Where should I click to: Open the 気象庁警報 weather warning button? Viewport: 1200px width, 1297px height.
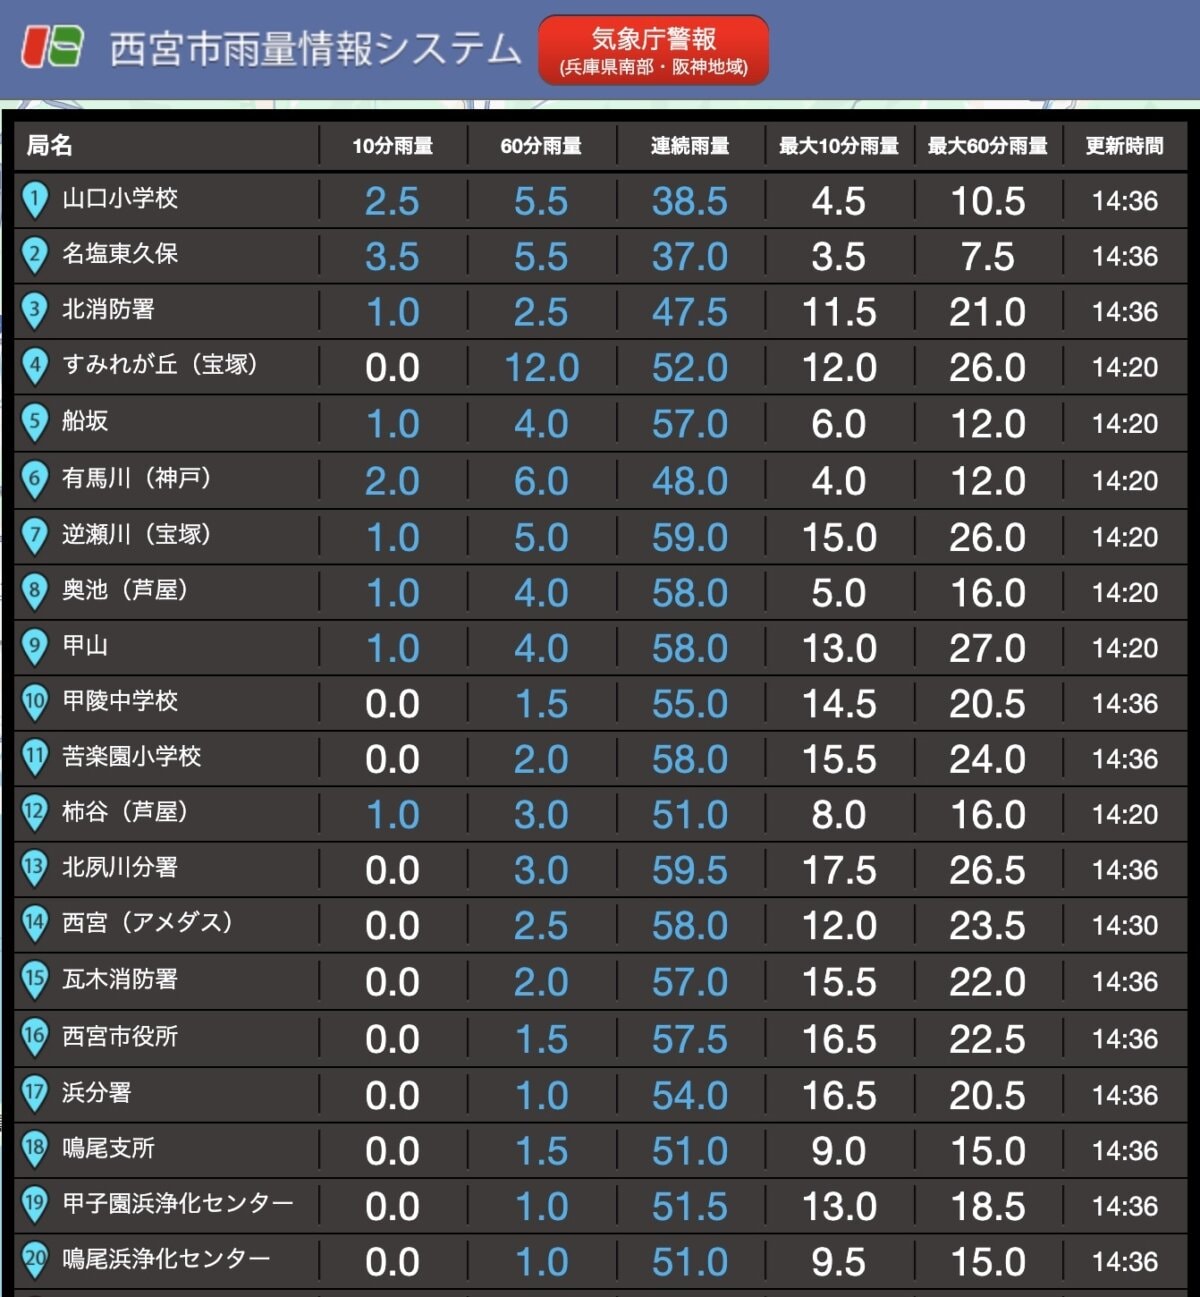(x=653, y=50)
